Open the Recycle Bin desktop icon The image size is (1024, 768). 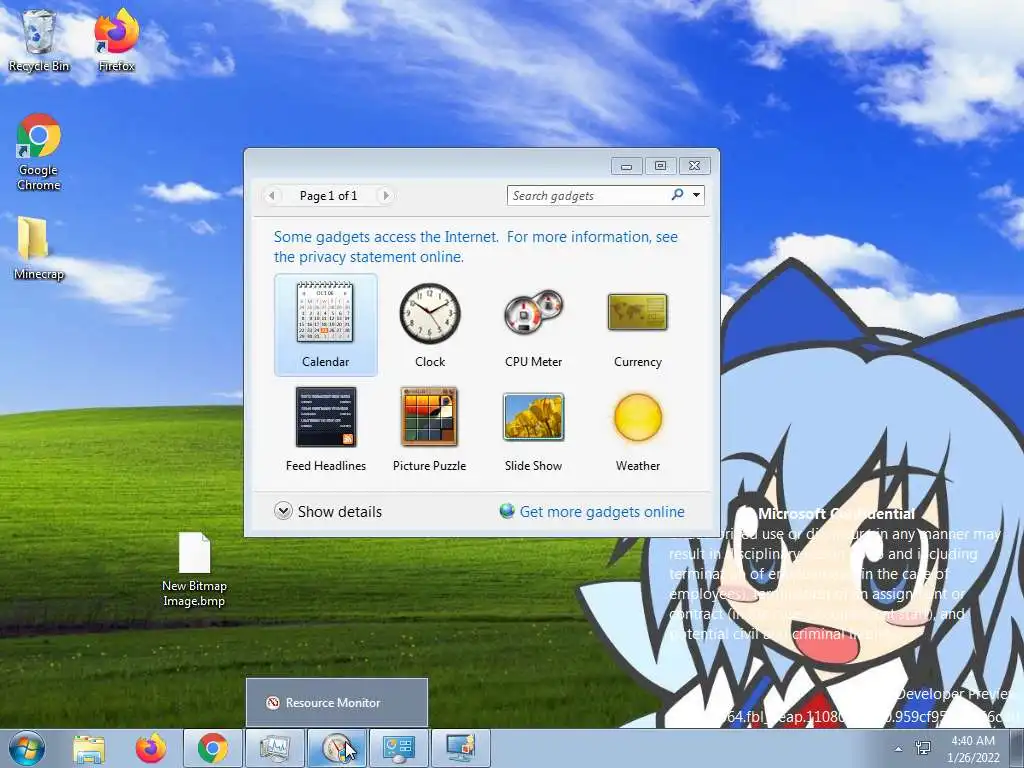coord(39,41)
